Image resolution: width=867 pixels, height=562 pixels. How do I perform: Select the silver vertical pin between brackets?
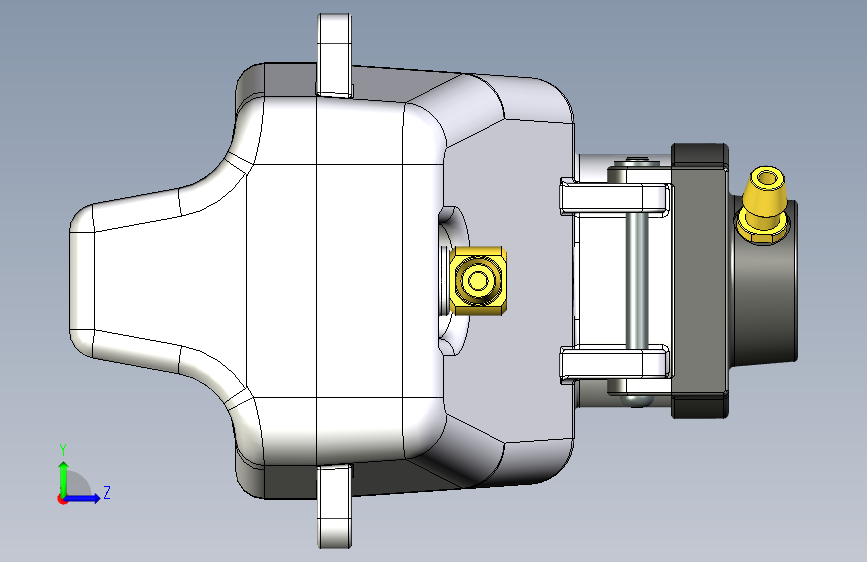[637, 280]
